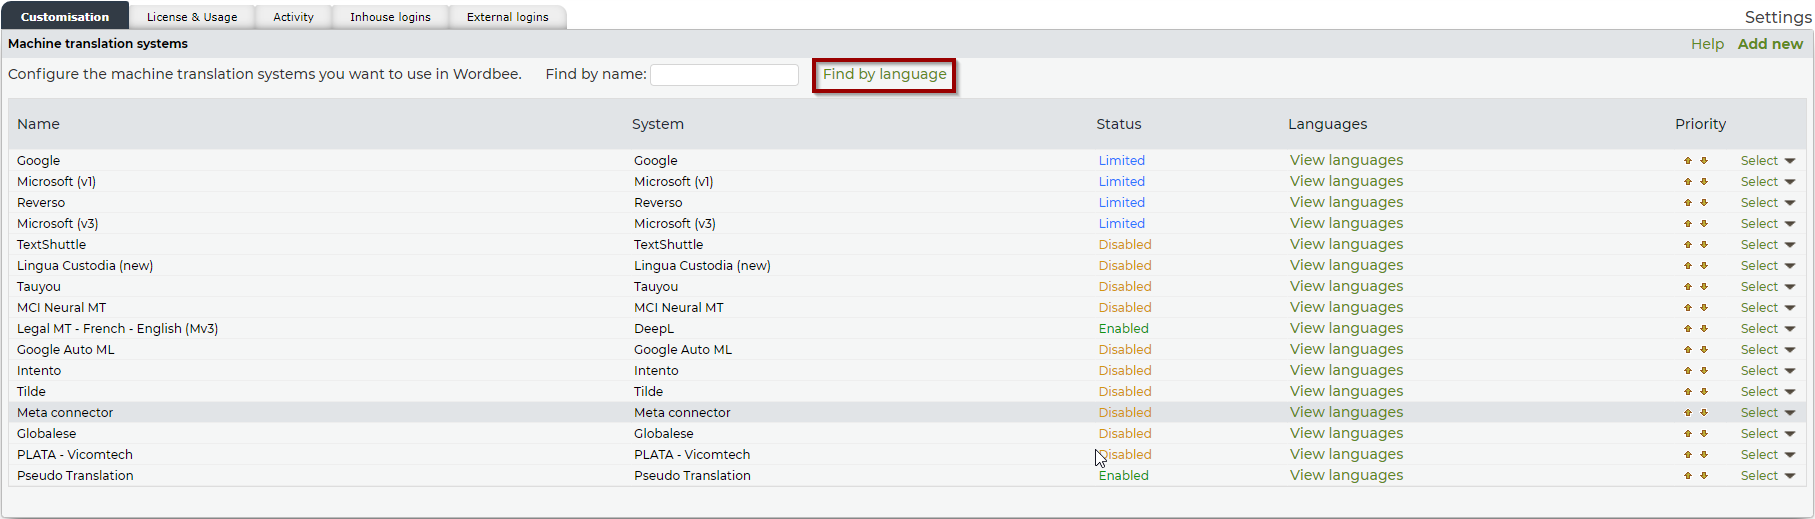Image resolution: width=1815 pixels, height=519 pixels.
Task: Move Meta connector up in priority
Action: click(1688, 413)
